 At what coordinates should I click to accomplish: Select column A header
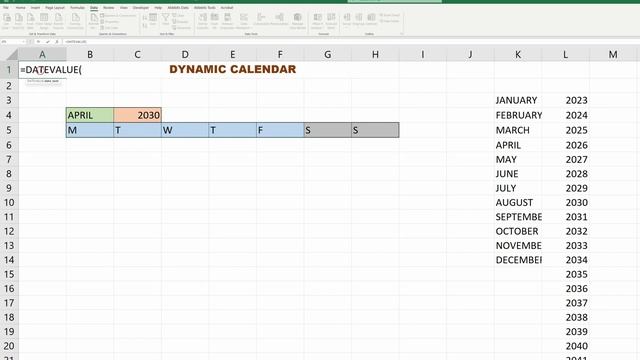[42, 54]
